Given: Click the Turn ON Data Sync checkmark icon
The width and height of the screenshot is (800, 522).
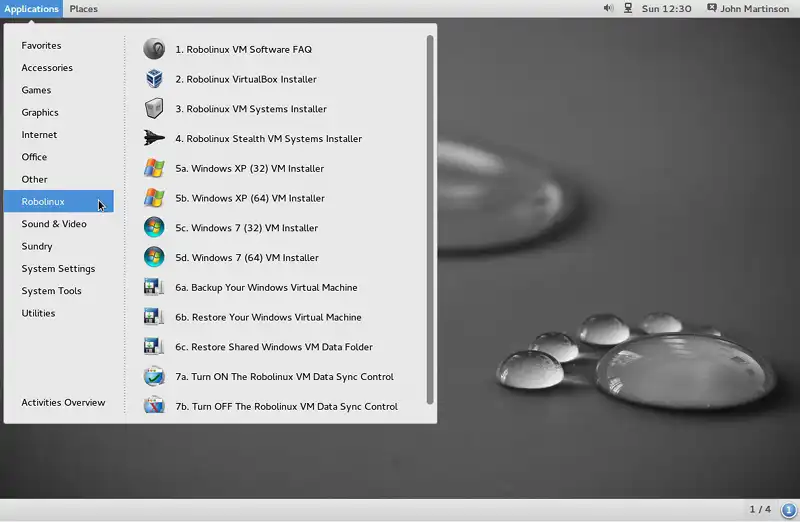Looking at the screenshot, I should click(x=154, y=377).
